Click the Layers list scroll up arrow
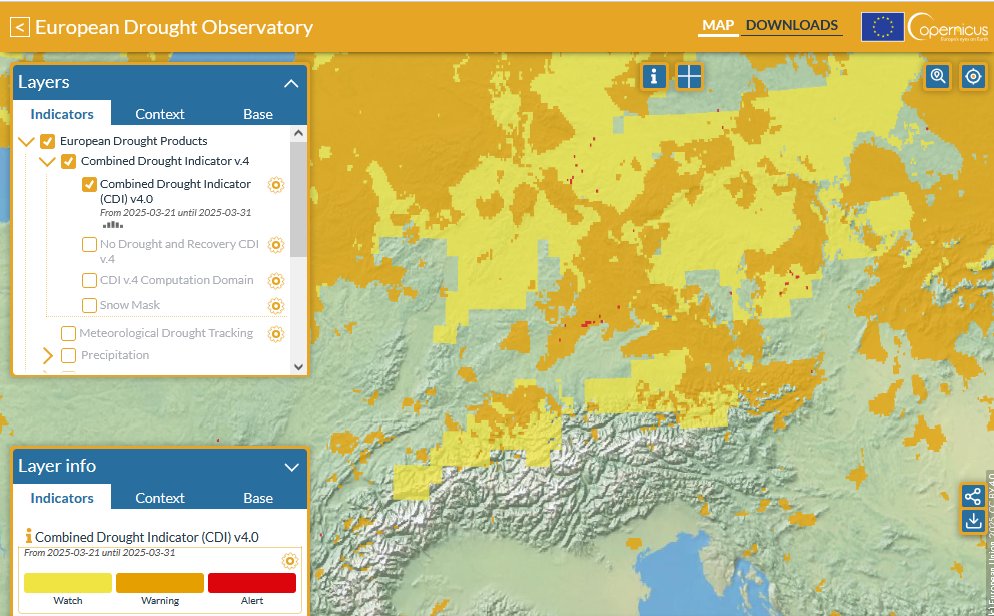994x616 pixels. pos(299,133)
